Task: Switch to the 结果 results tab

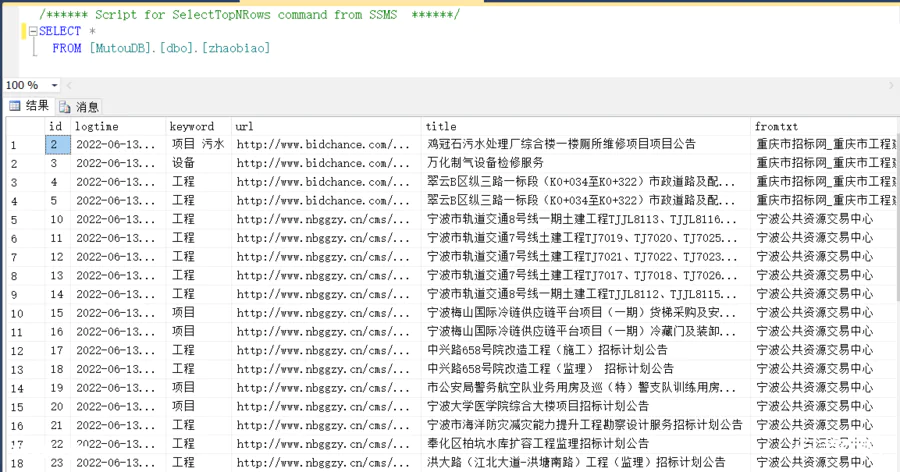Action: tap(29, 106)
